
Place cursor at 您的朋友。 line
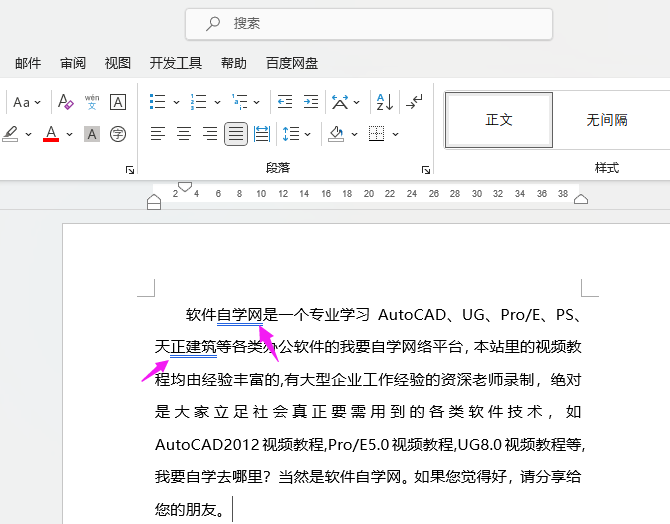190,509
